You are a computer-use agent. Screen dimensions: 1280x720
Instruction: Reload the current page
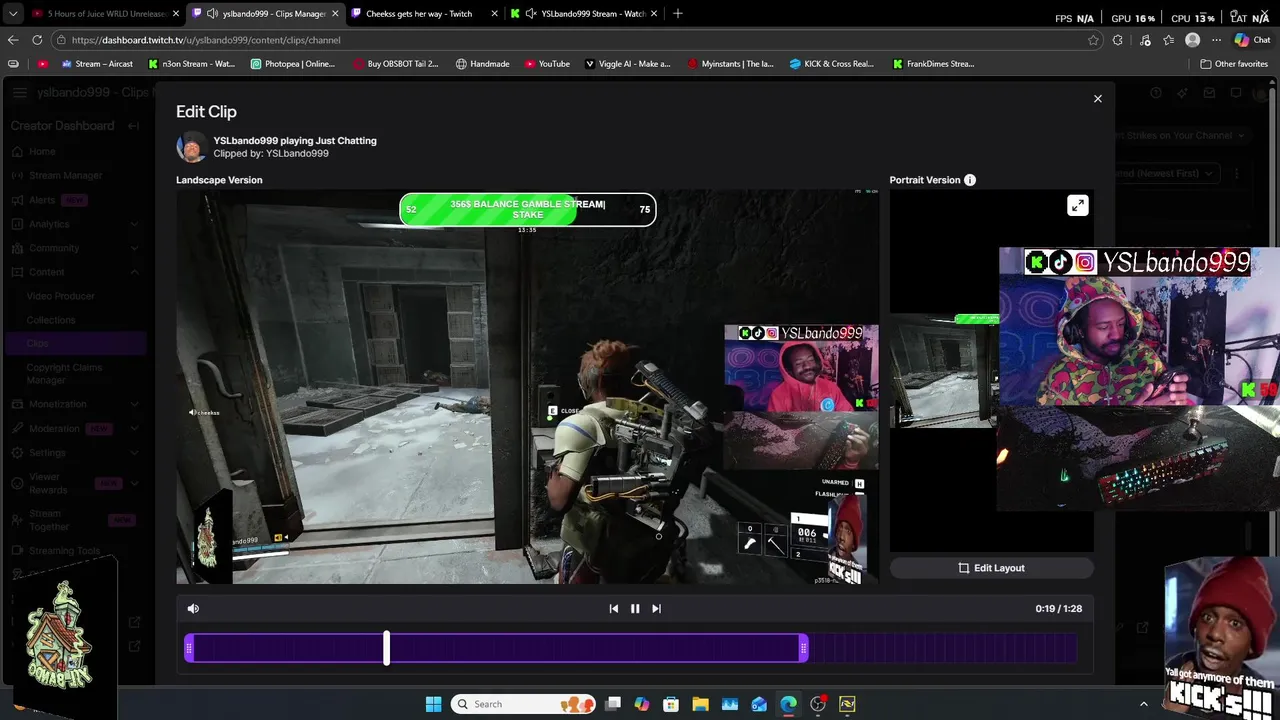coord(37,40)
